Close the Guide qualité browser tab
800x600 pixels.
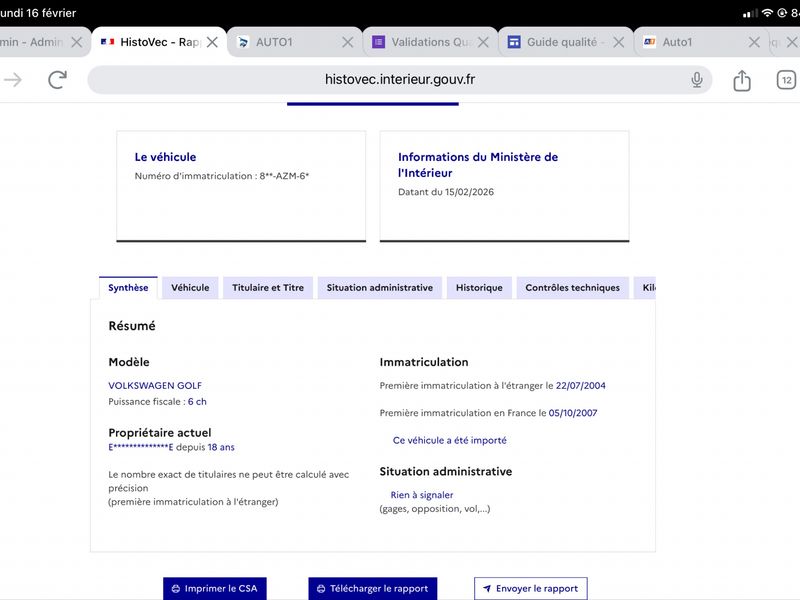(x=619, y=42)
